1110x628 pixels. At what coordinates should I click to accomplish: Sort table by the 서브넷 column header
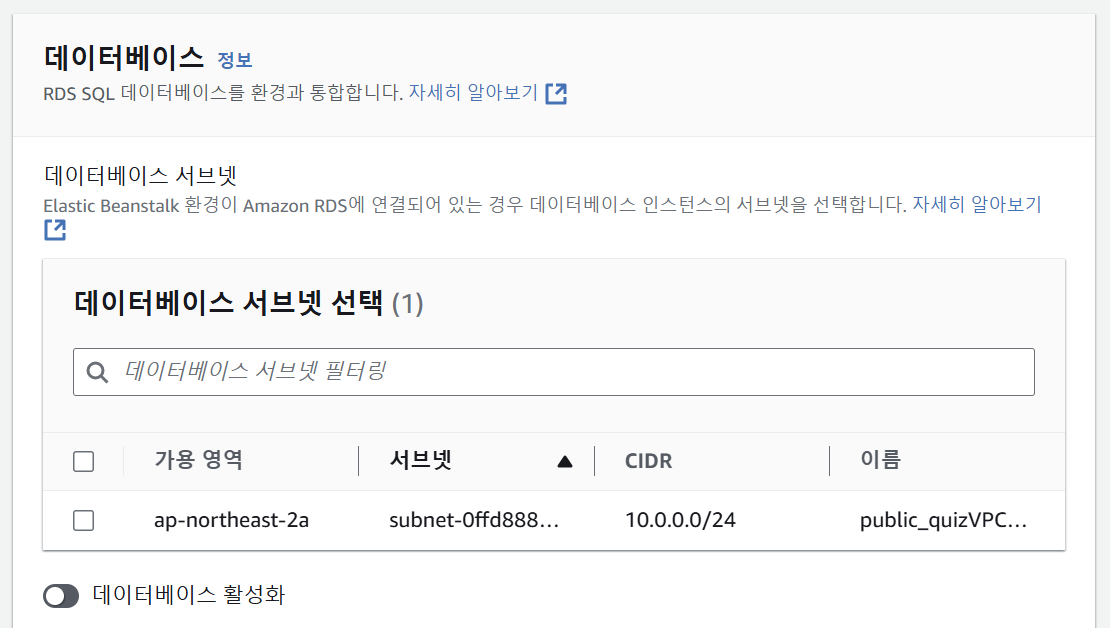tap(421, 460)
